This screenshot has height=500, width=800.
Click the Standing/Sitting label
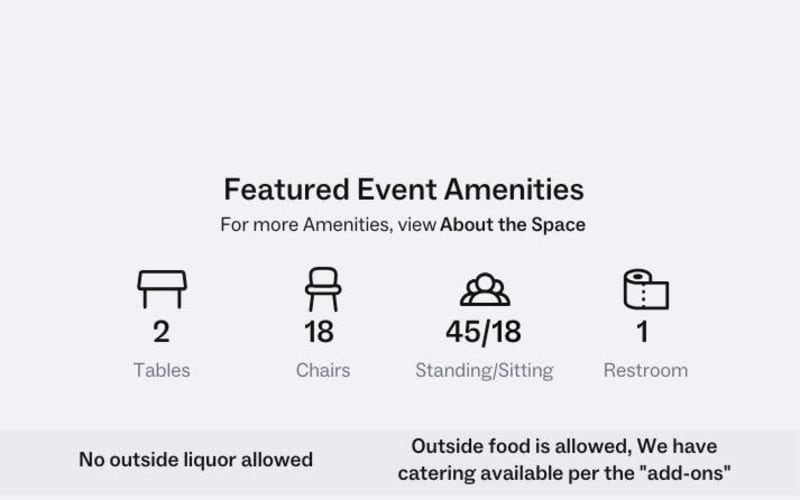(484, 370)
